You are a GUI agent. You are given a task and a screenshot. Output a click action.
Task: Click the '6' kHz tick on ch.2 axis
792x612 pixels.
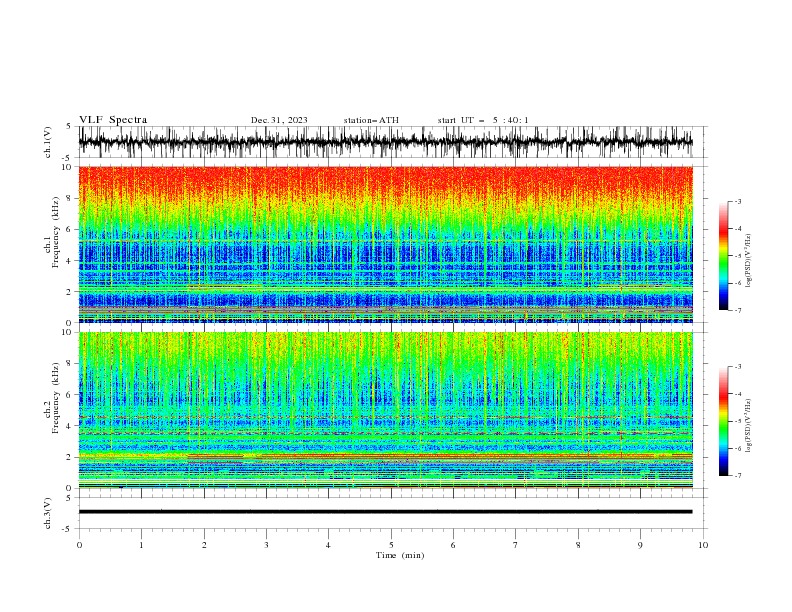point(70,395)
